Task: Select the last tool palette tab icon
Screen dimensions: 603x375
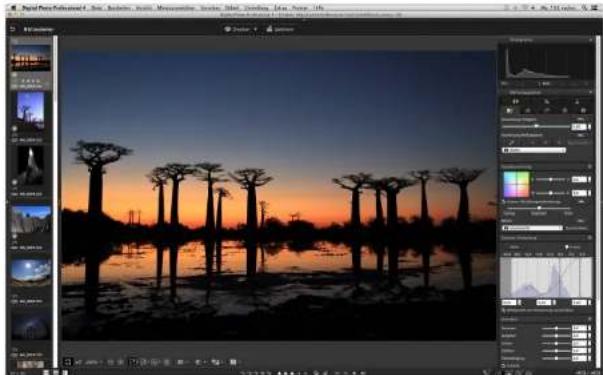Action: (583, 111)
